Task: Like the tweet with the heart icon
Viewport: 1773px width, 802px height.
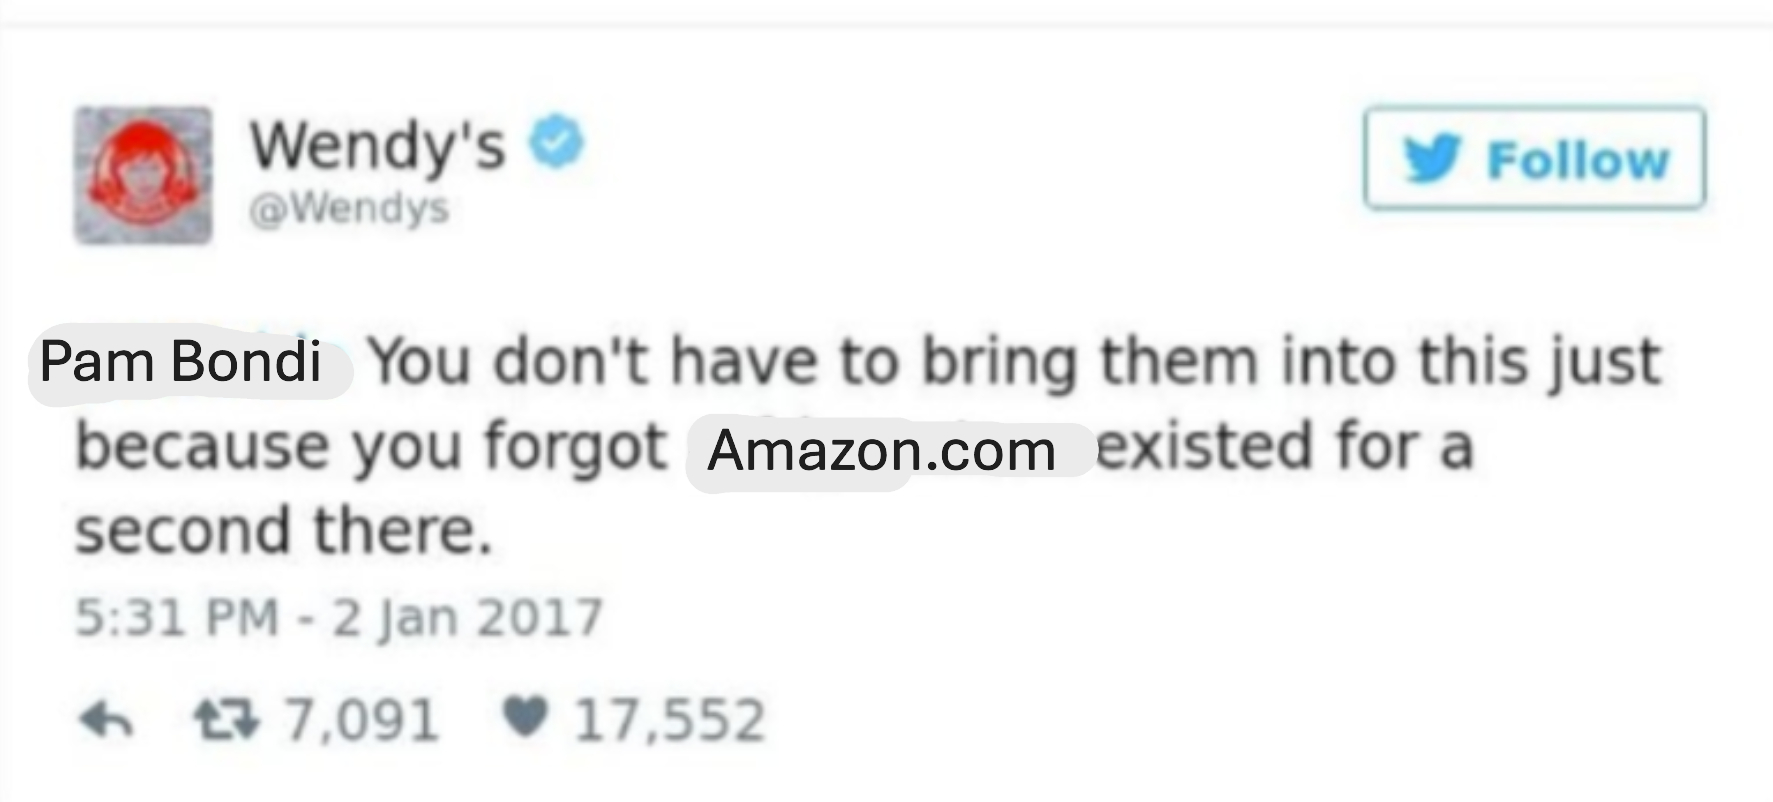Action: tap(525, 717)
